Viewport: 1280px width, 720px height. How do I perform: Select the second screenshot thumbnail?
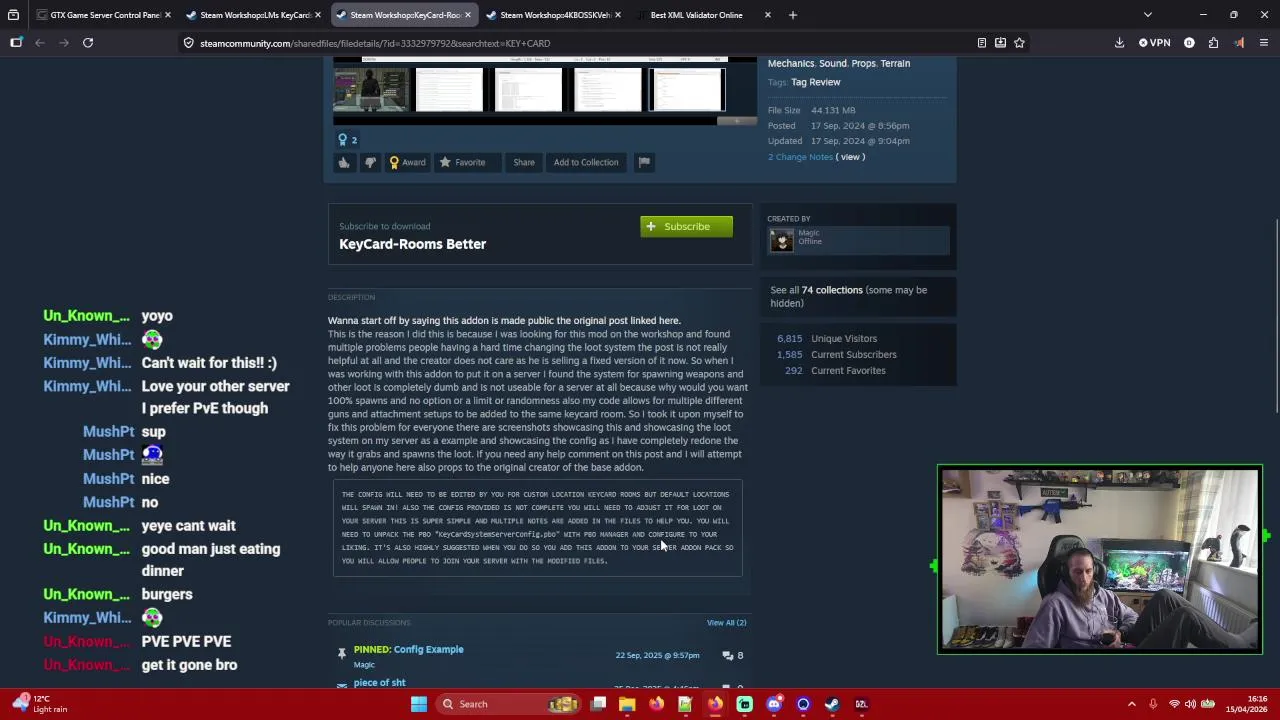tap(449, 90)
